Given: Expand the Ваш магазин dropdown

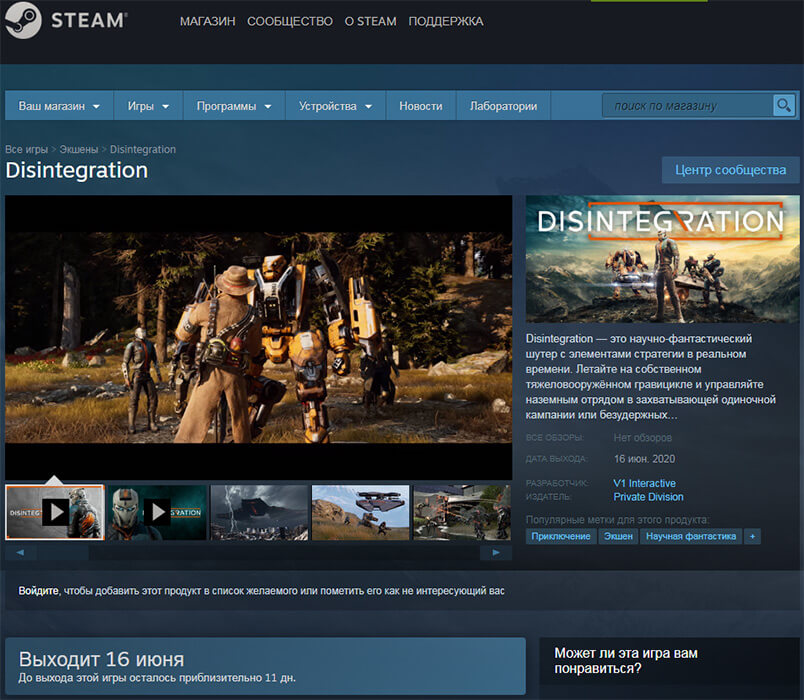Looking at the screenshot, I should 59,106.
